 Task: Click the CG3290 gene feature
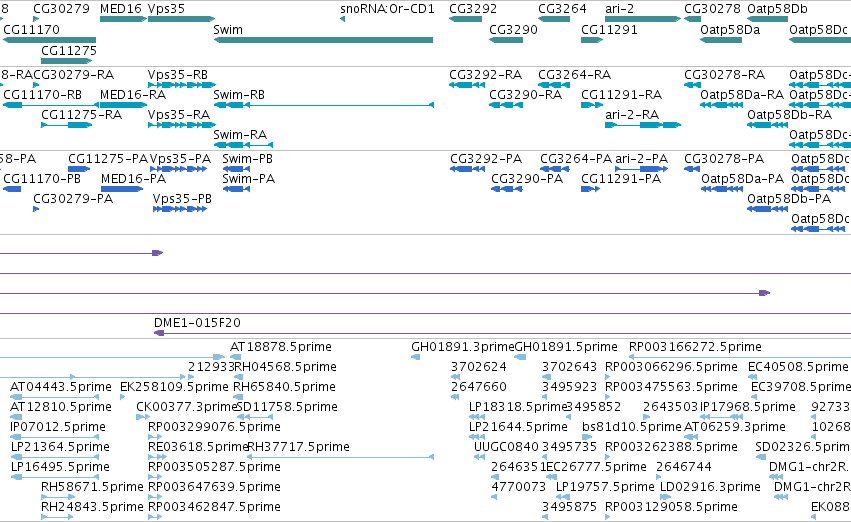tap(506, 40)
